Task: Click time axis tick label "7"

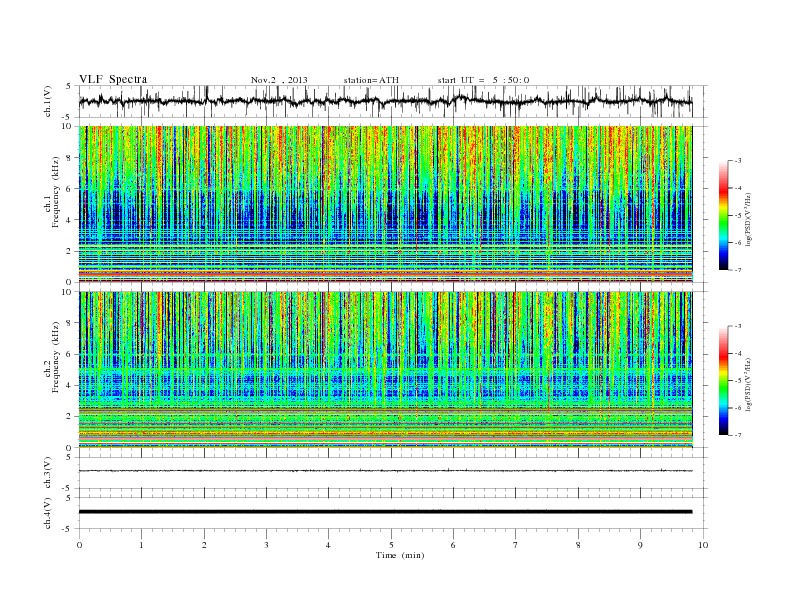Action: coord(516,545)
